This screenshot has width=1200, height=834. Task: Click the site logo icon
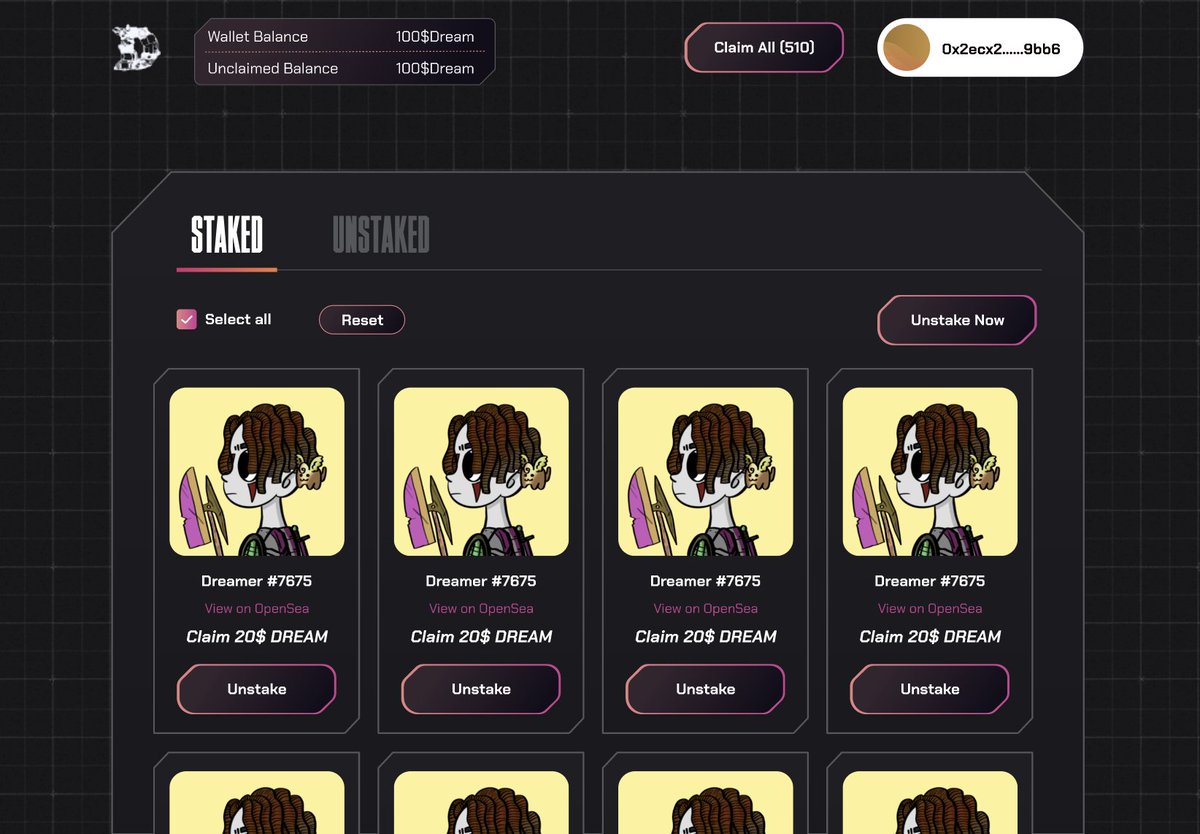[136, 48]
